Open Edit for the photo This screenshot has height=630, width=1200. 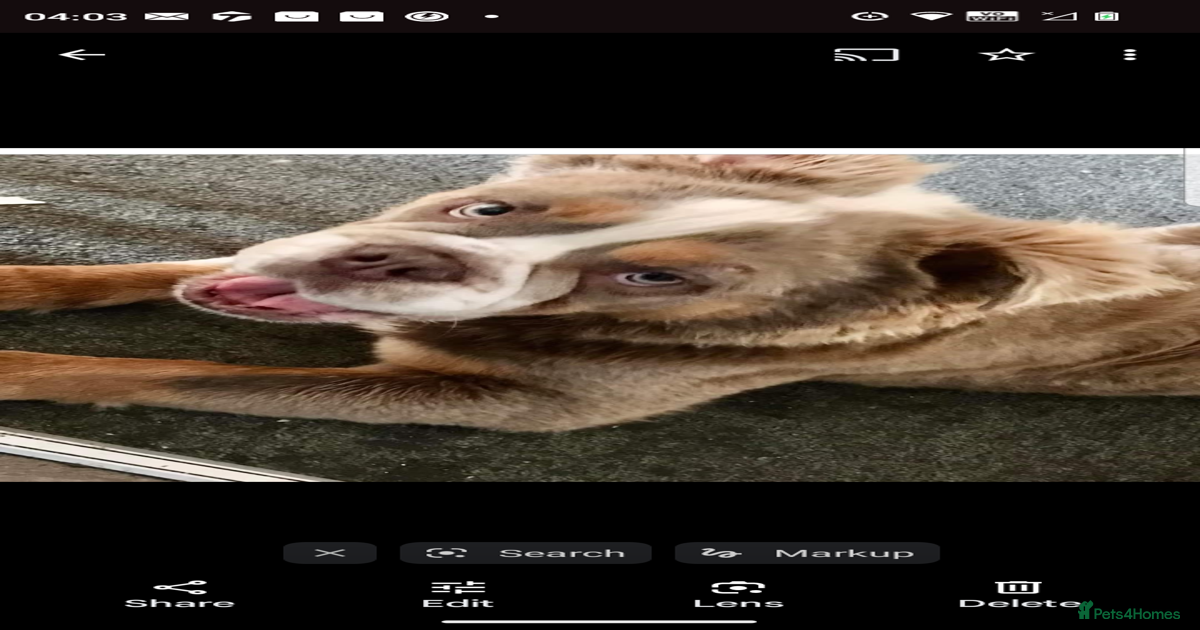click(458, 595)
